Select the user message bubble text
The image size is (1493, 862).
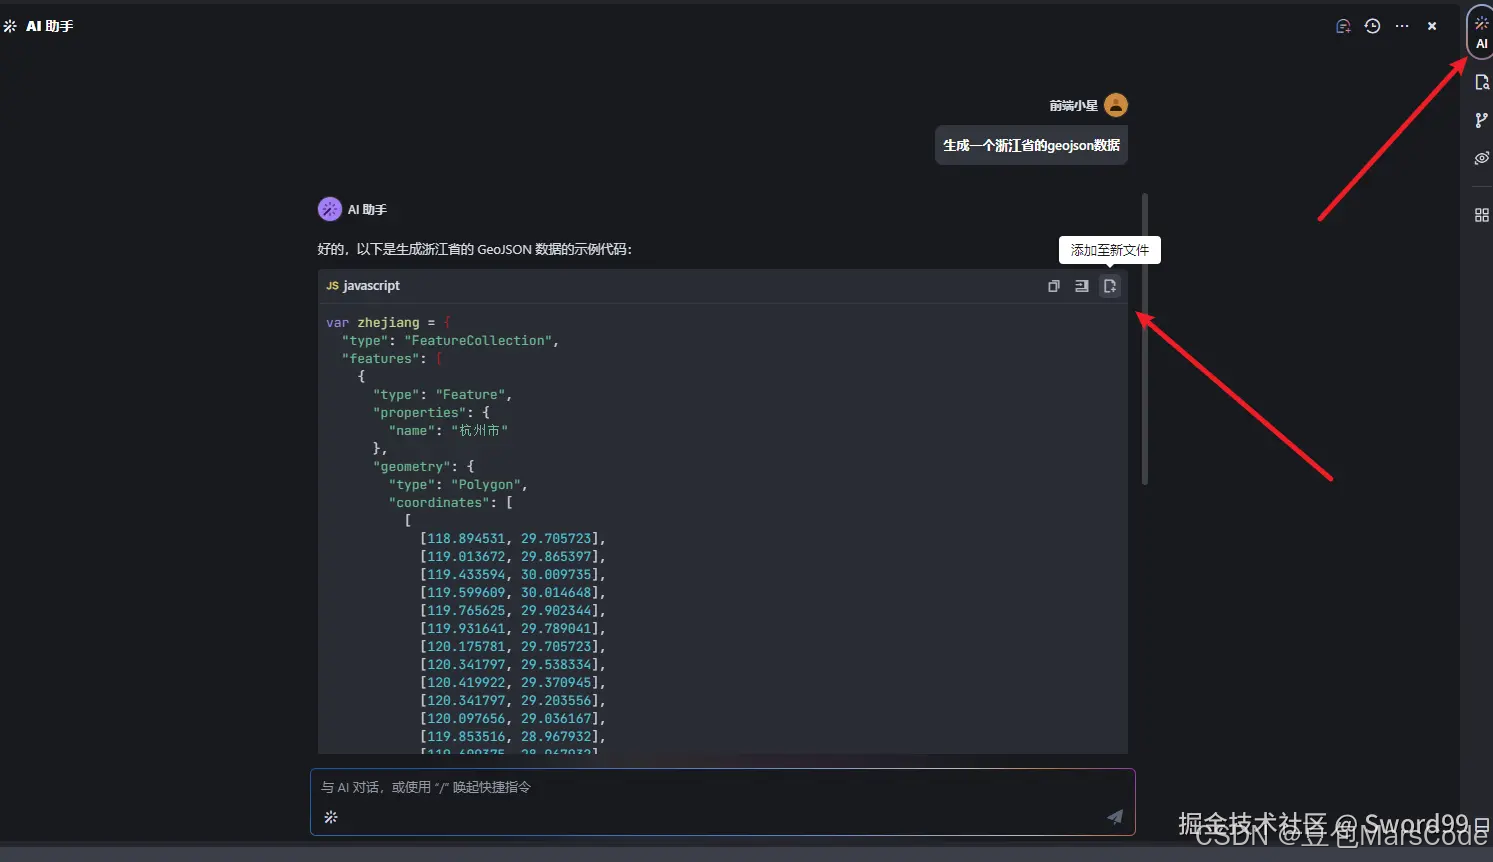[1031, 145]
